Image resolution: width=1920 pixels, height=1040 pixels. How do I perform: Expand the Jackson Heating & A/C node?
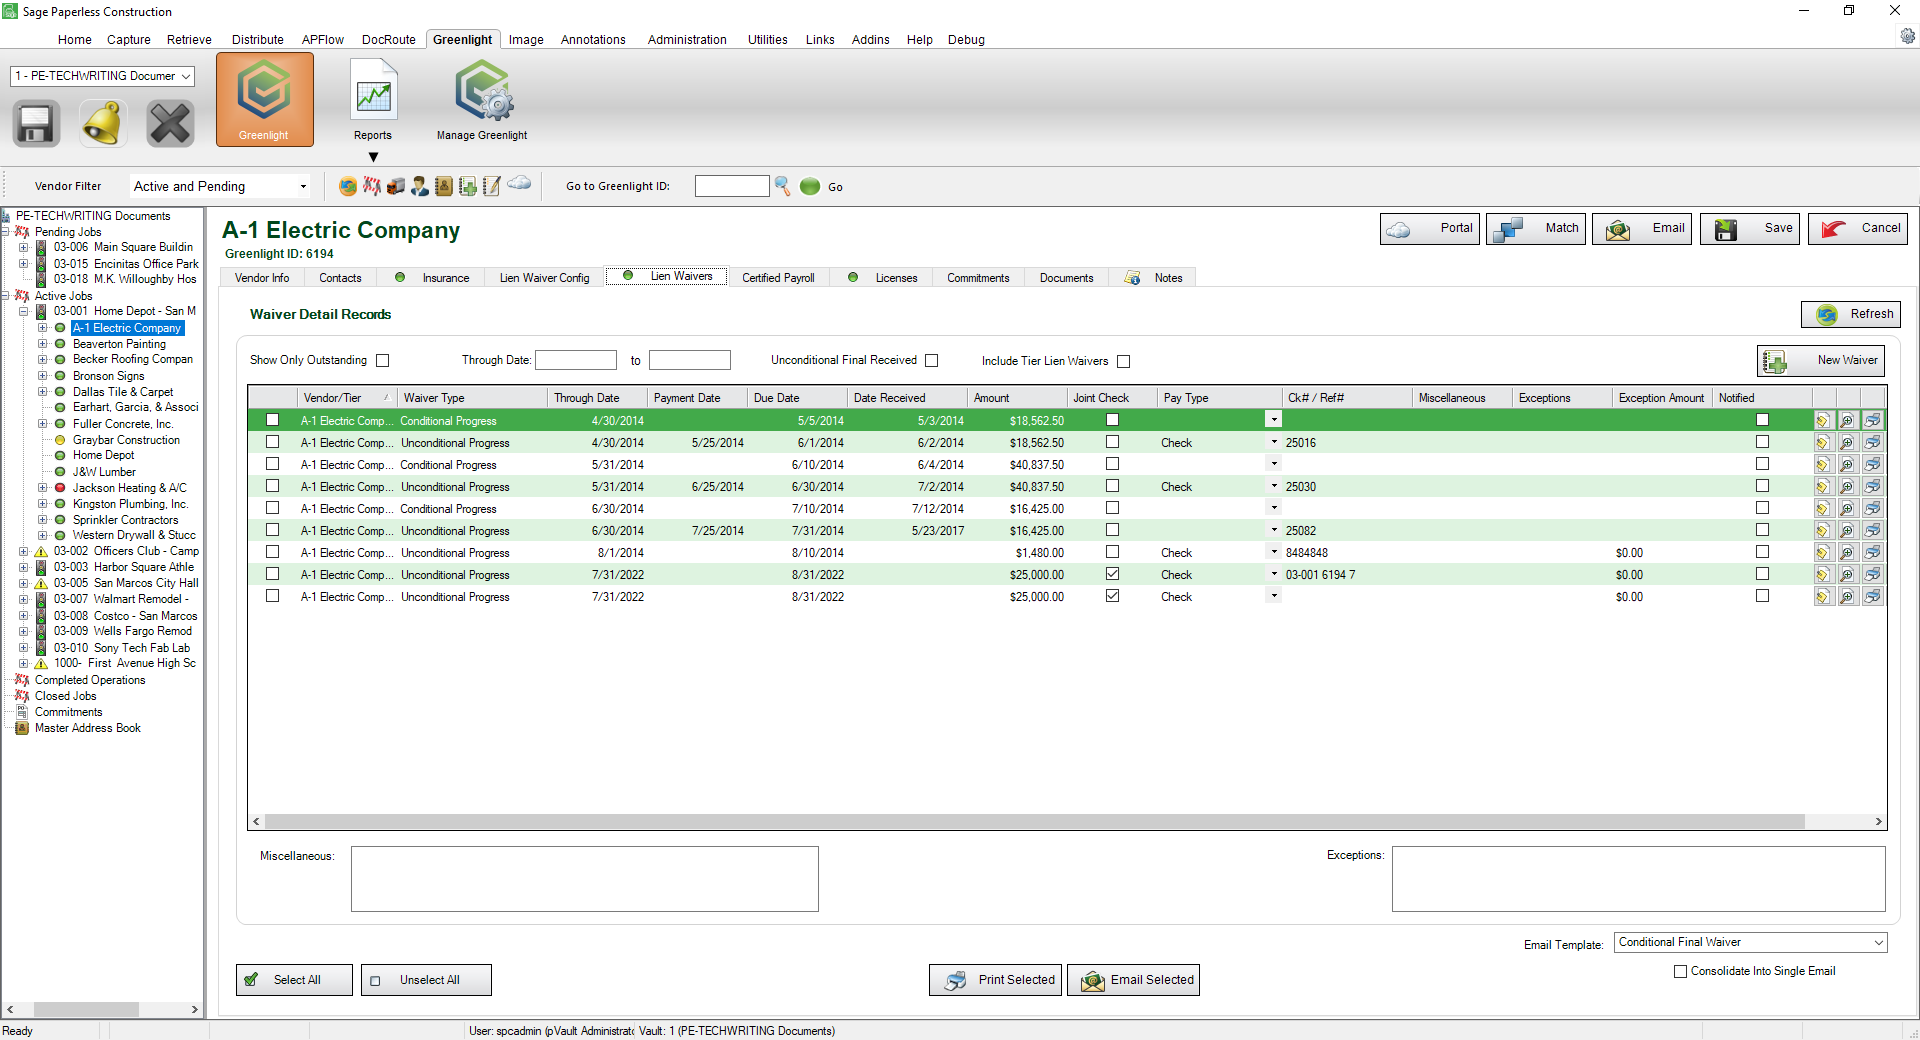[x=42, y=488]
